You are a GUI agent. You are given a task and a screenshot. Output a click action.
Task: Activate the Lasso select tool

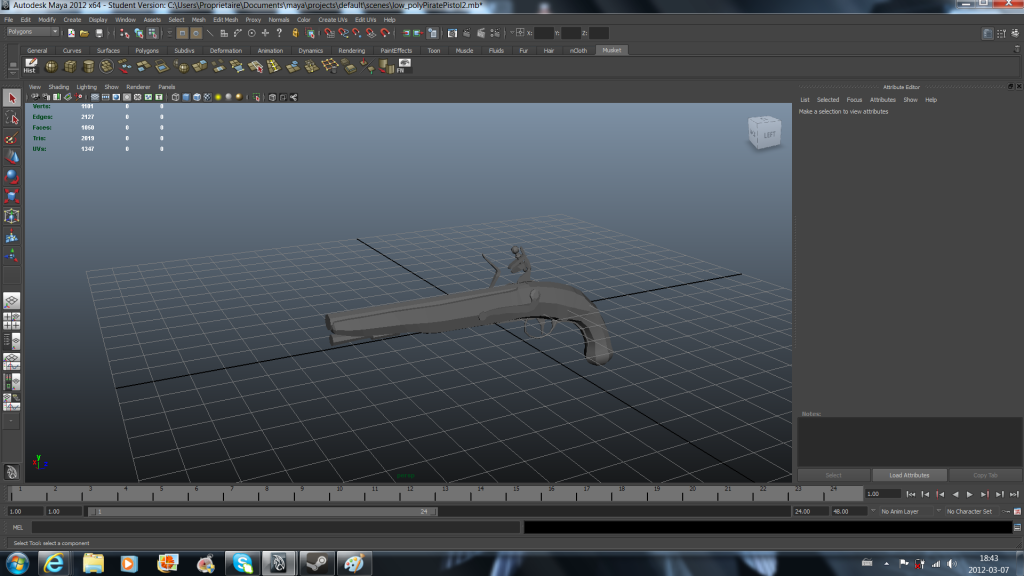[12, 118]
